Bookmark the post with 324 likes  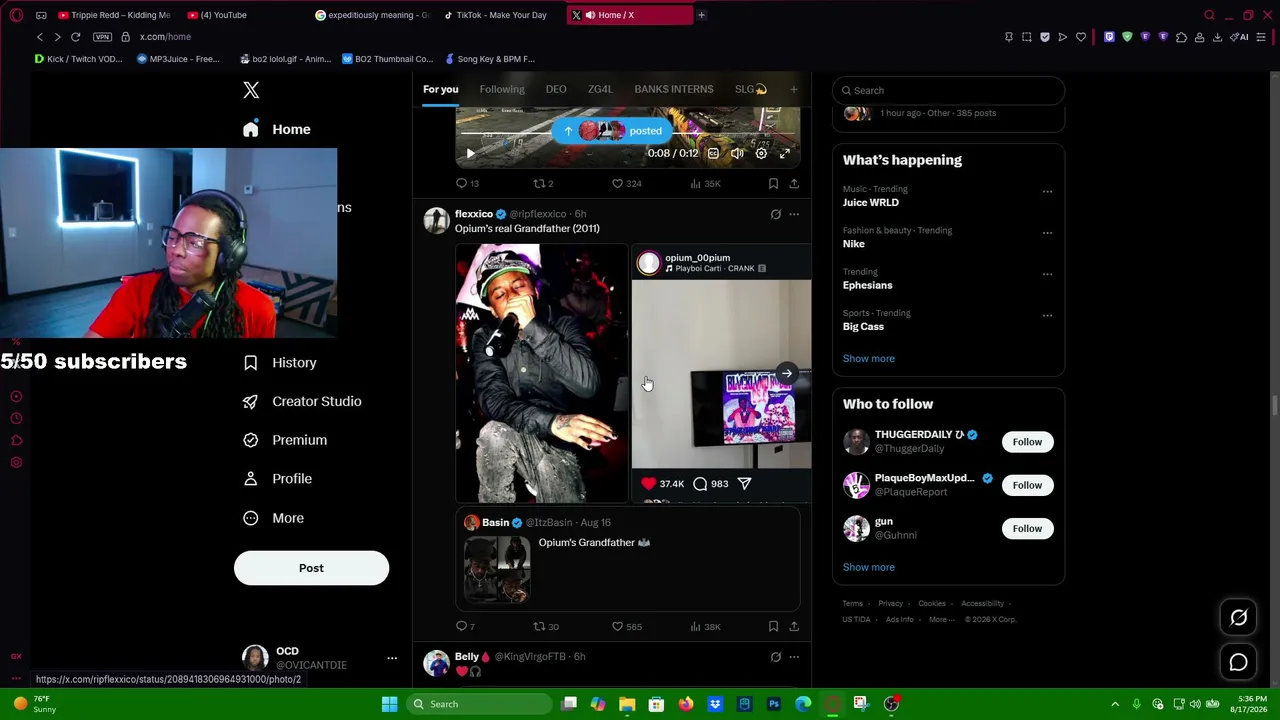point(773,183)
